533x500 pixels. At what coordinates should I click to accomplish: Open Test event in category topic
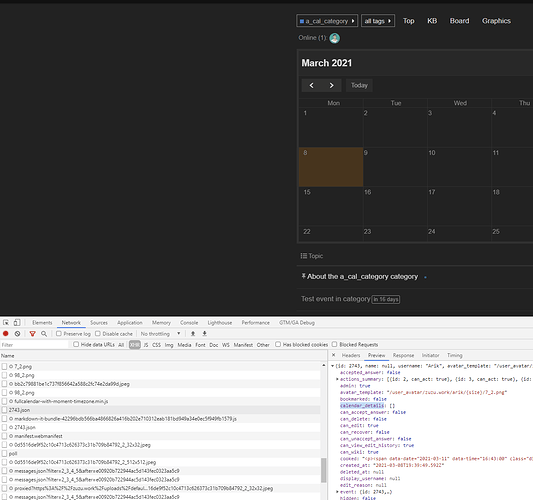[x=336, y=299]
